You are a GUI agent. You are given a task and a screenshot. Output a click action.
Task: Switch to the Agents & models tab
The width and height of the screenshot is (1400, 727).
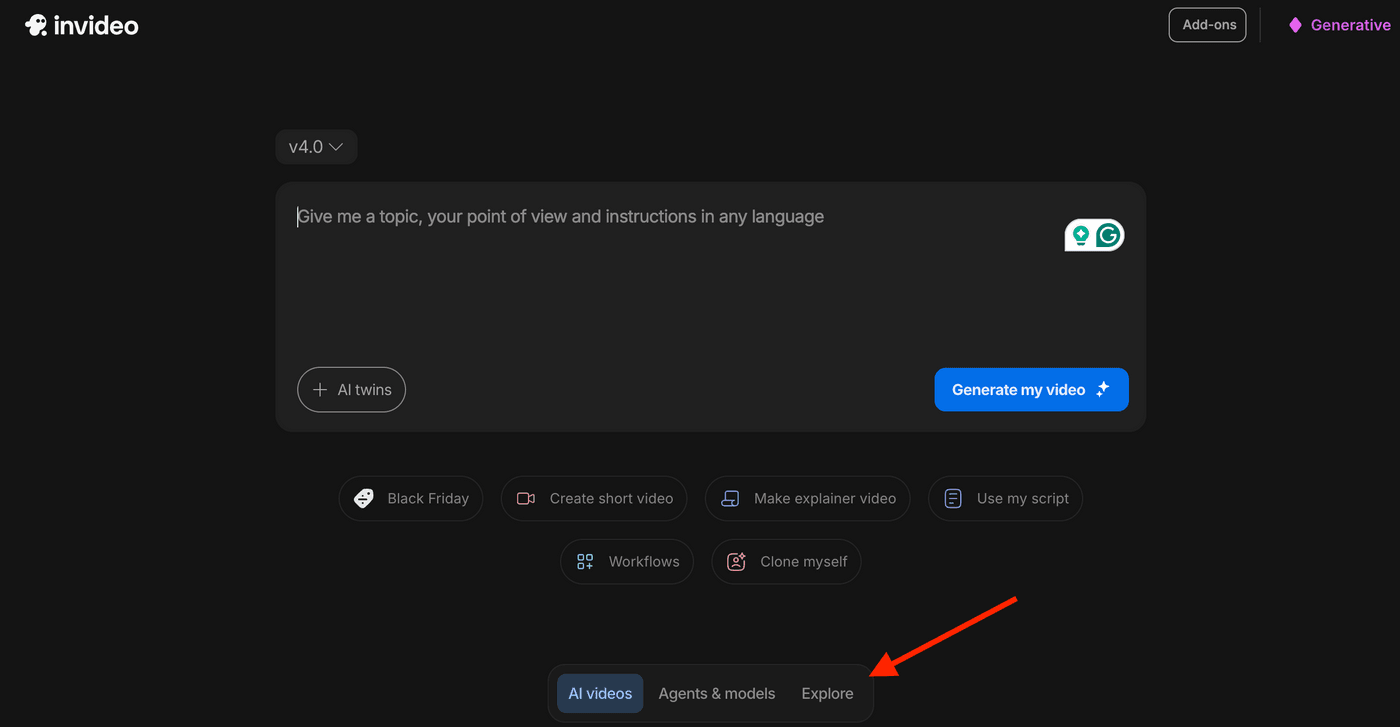[x=717, y=694]
